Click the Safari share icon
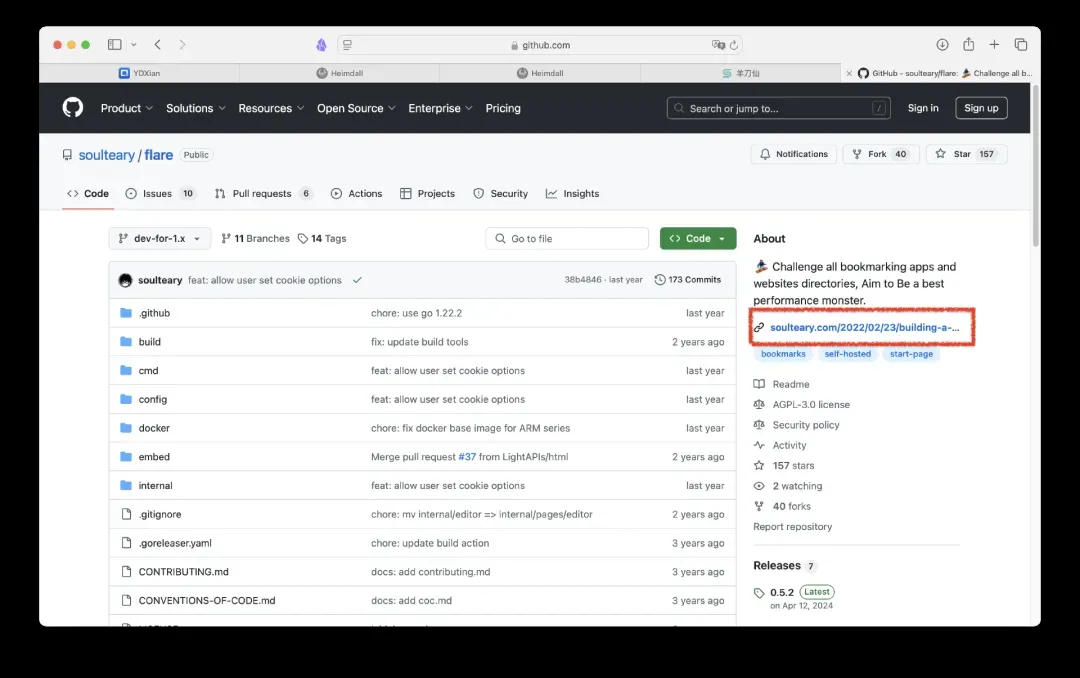The height and width of the screenshot is (678, 1080). tap(968, 45)
